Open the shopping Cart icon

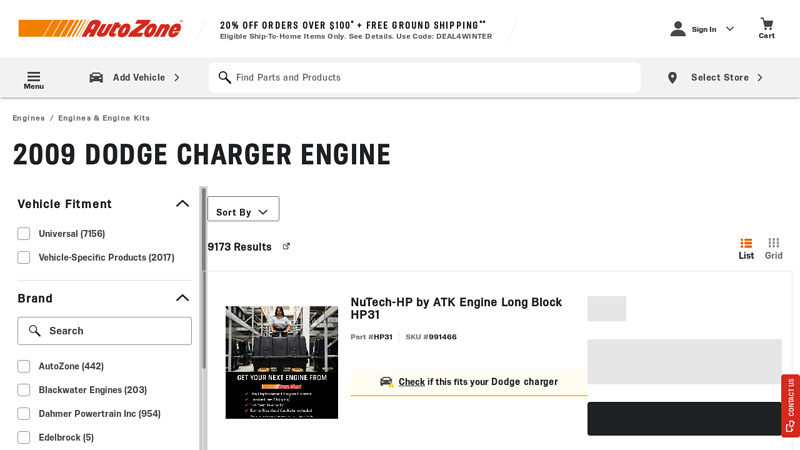tap(766, 24)
